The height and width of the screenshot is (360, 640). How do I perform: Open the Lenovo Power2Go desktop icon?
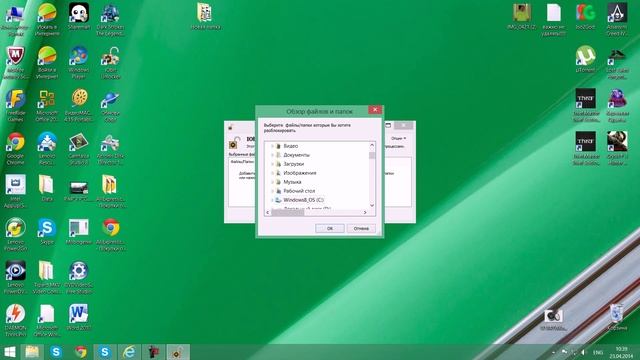pyautogui.click(x=16, y=234)
